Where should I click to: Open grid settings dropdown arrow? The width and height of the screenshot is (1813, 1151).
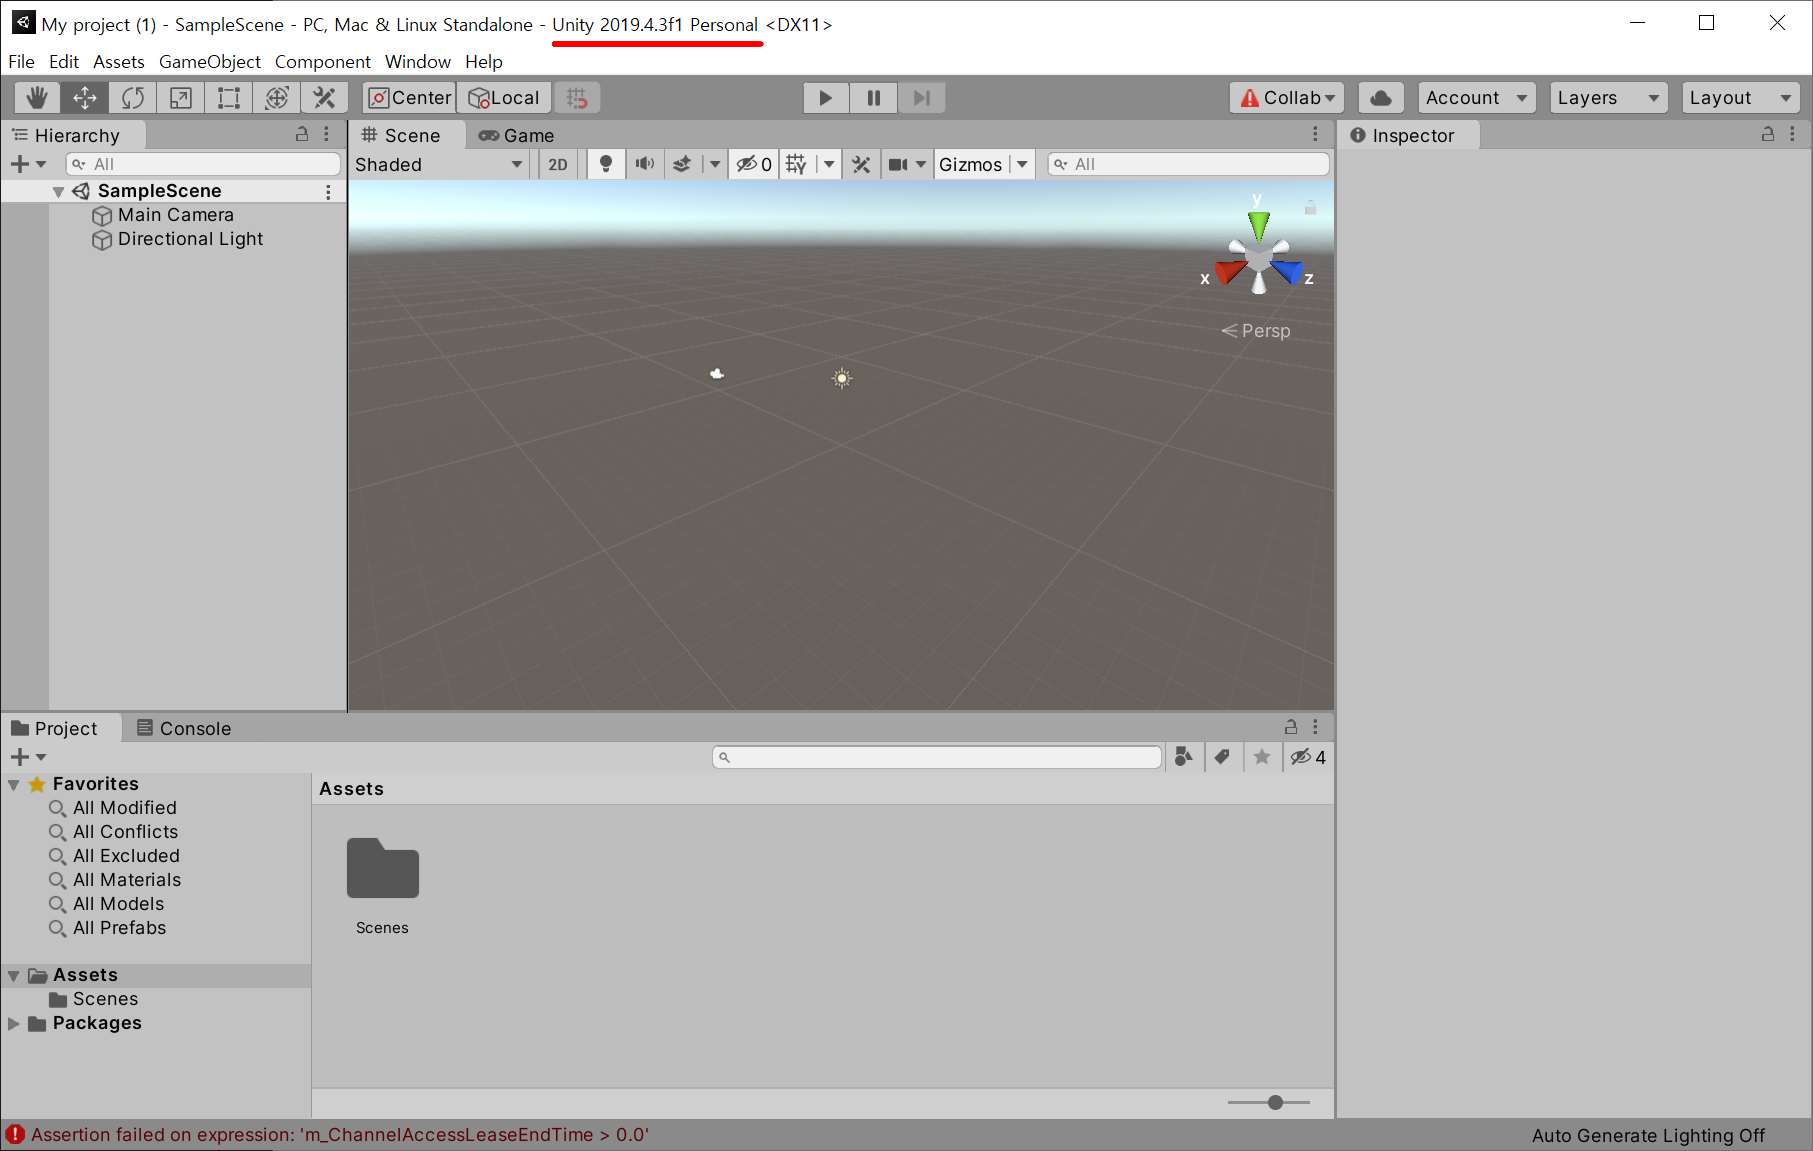(x=828, y=164)
